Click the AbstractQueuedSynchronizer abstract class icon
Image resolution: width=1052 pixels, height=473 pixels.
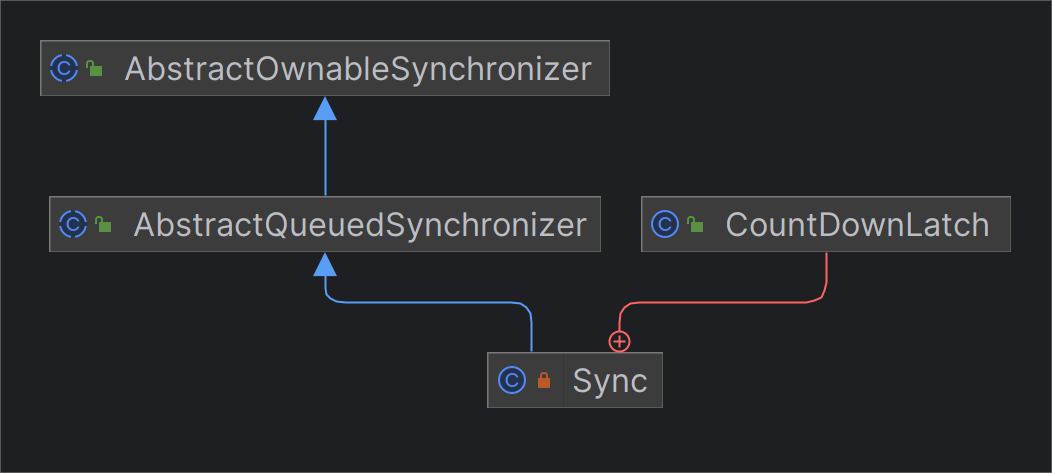point(73,224)
